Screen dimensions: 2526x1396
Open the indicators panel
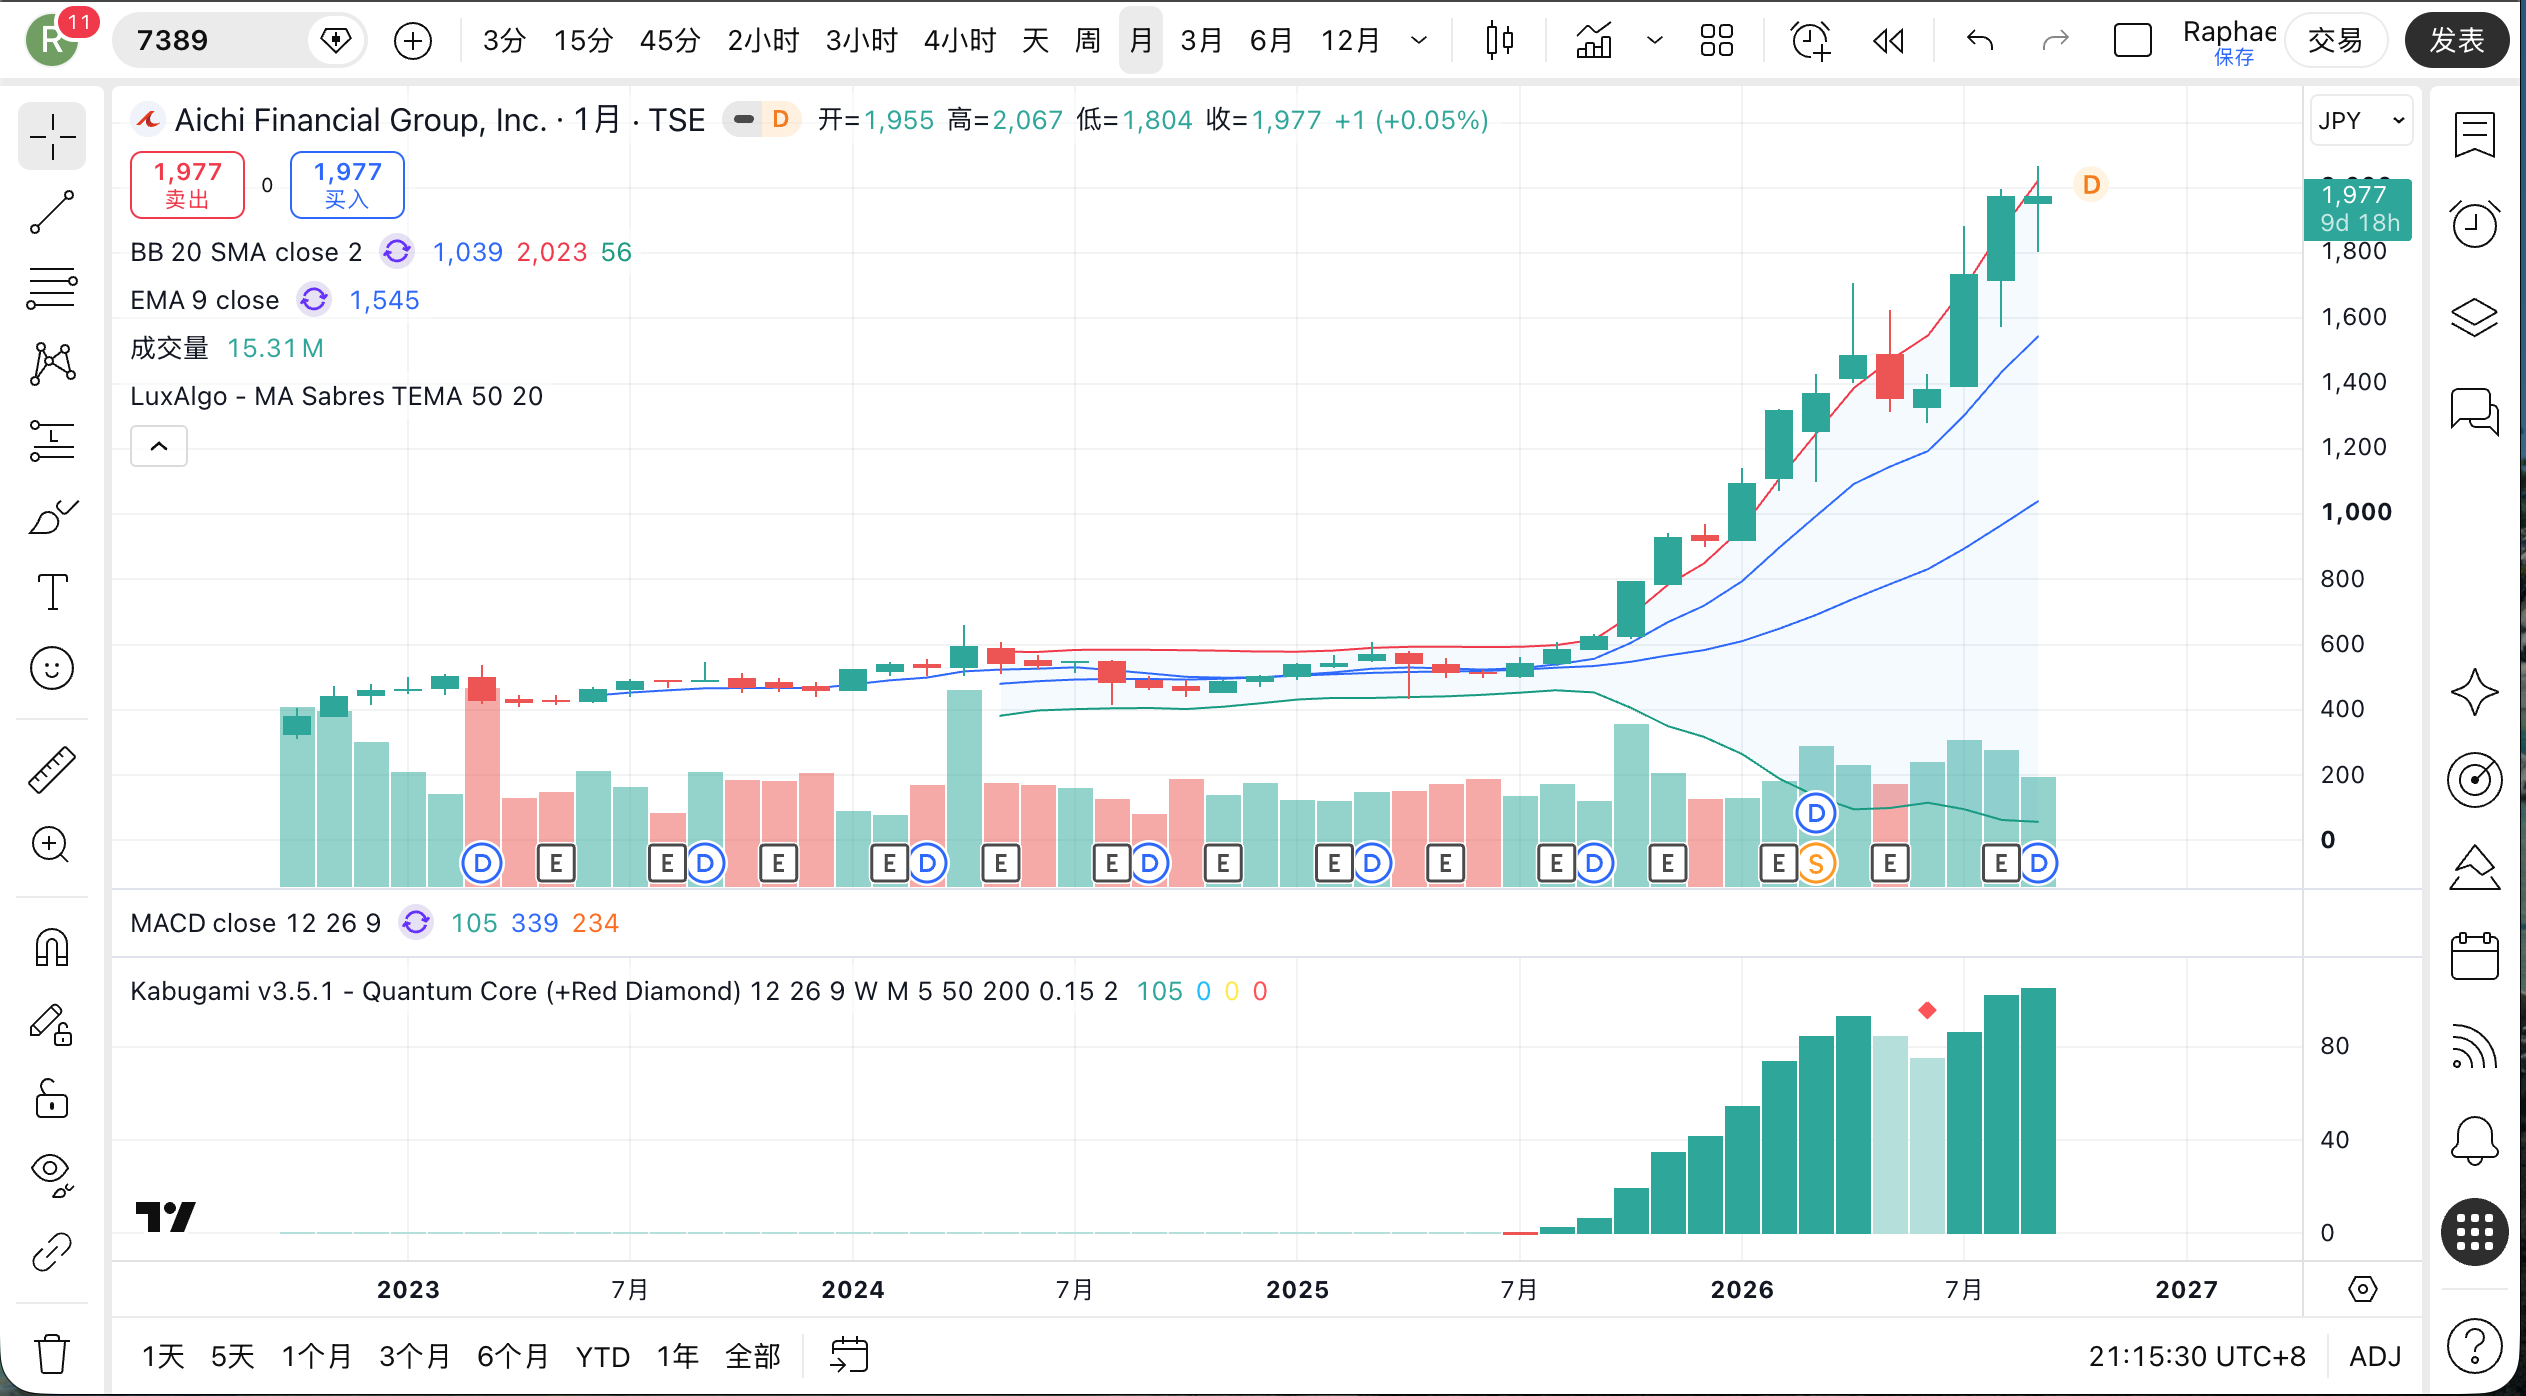[1594, 40]
